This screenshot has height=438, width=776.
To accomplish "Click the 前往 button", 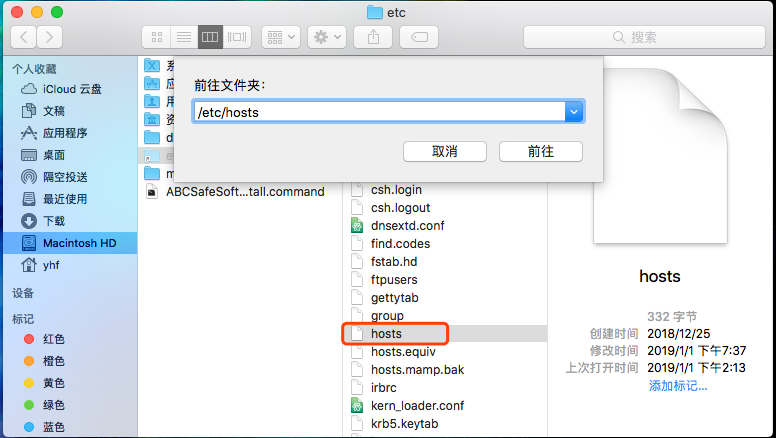I will 540,151.
